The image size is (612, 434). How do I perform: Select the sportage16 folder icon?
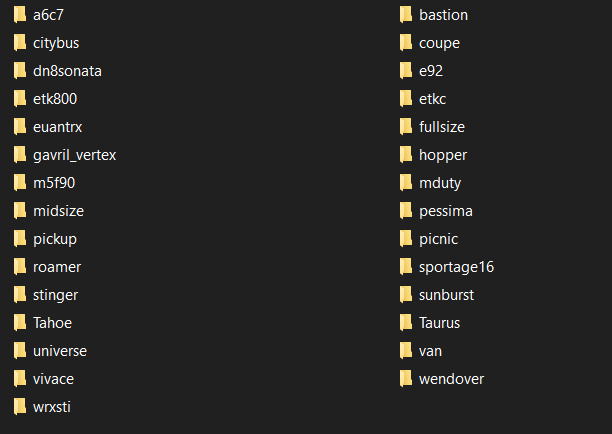pyautogui.click(x=406, y=267)
